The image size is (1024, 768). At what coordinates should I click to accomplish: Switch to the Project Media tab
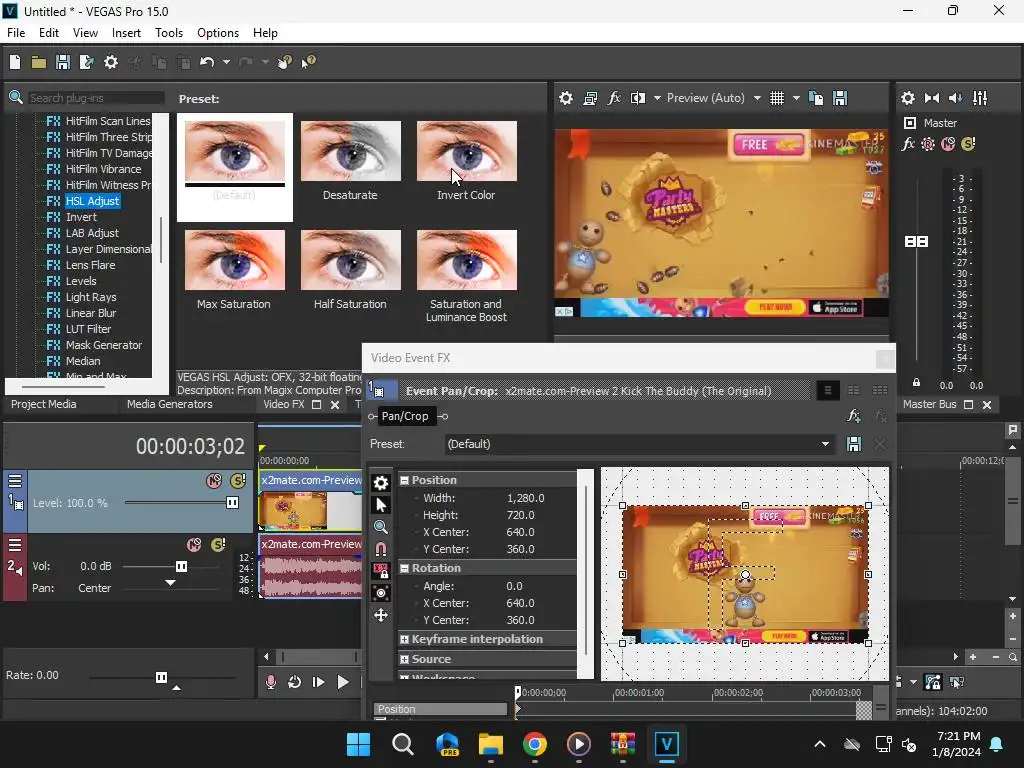[43, 404]
